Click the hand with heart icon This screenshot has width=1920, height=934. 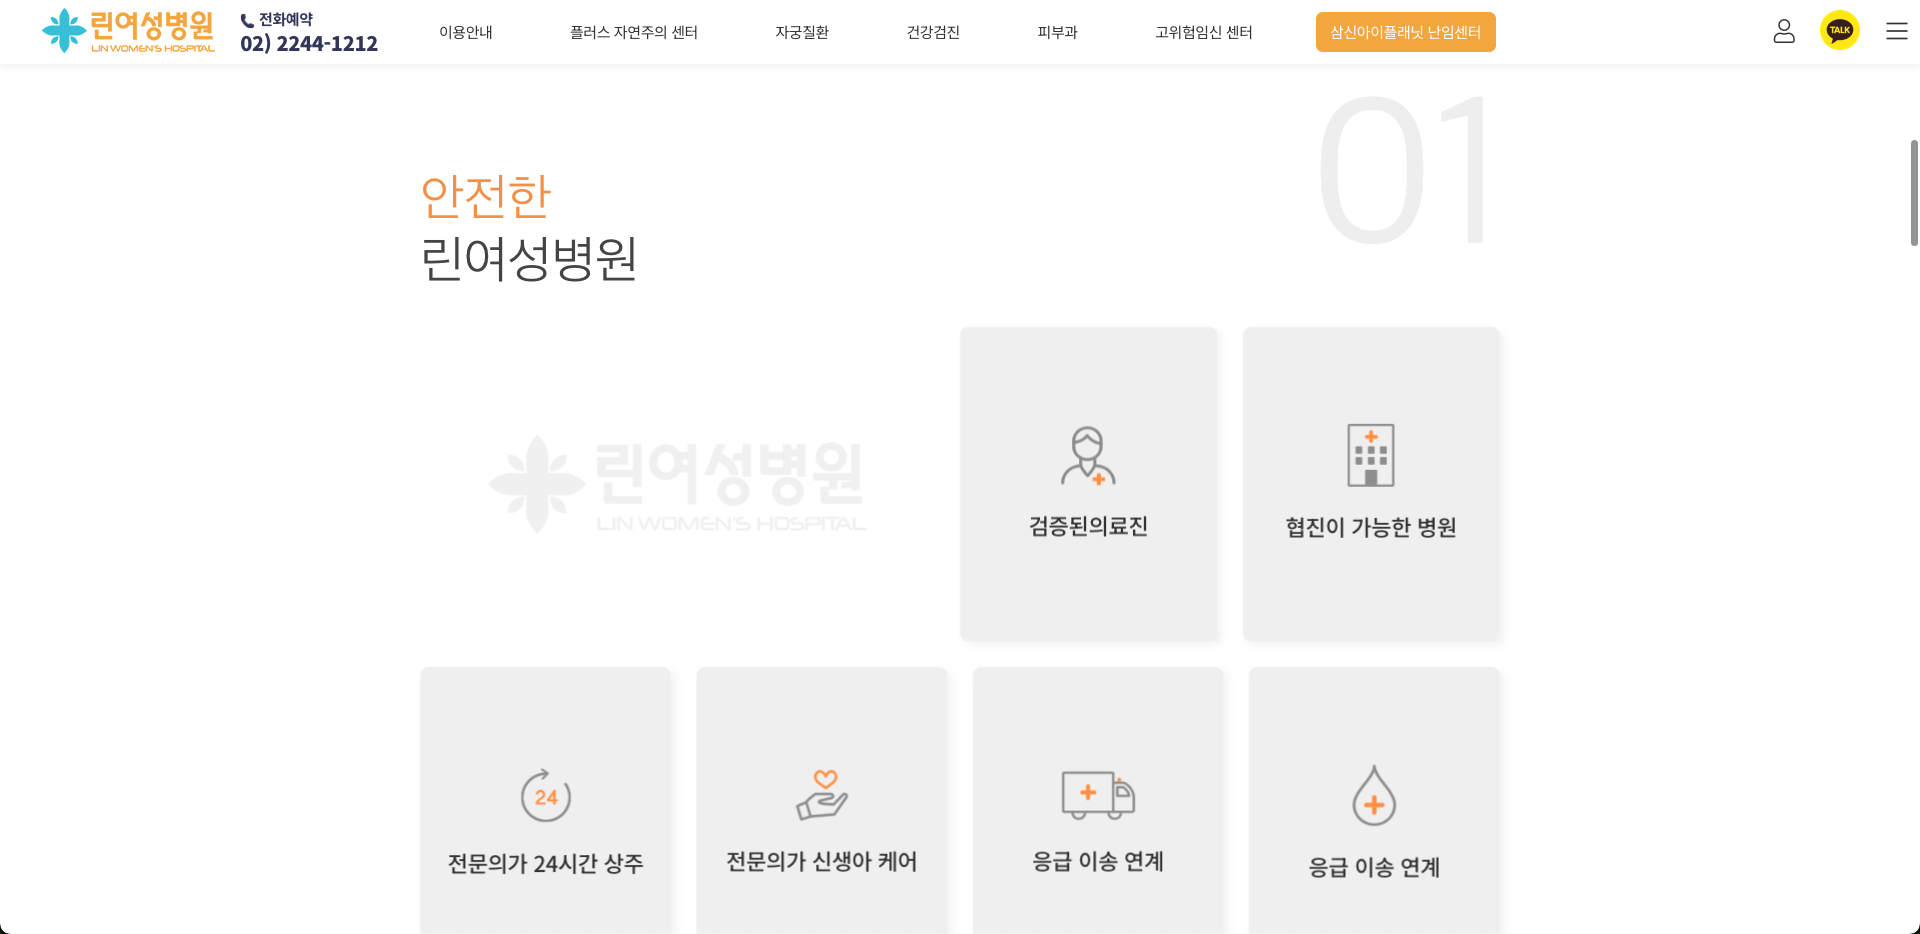pyautogui.click(x=822, y=795)
